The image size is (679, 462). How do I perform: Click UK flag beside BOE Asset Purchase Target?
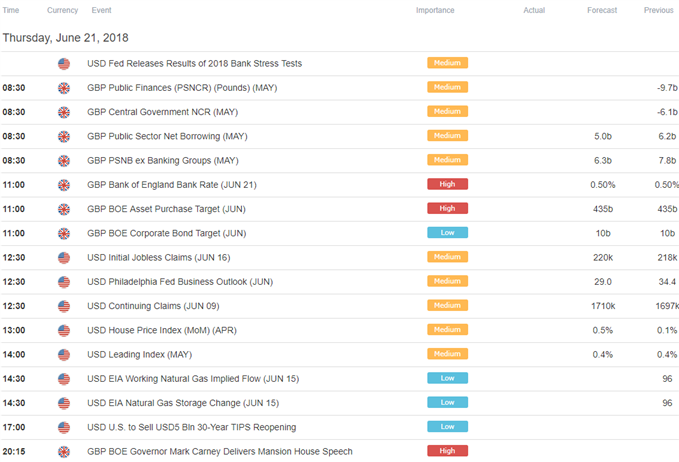click(x=64, y=209)
